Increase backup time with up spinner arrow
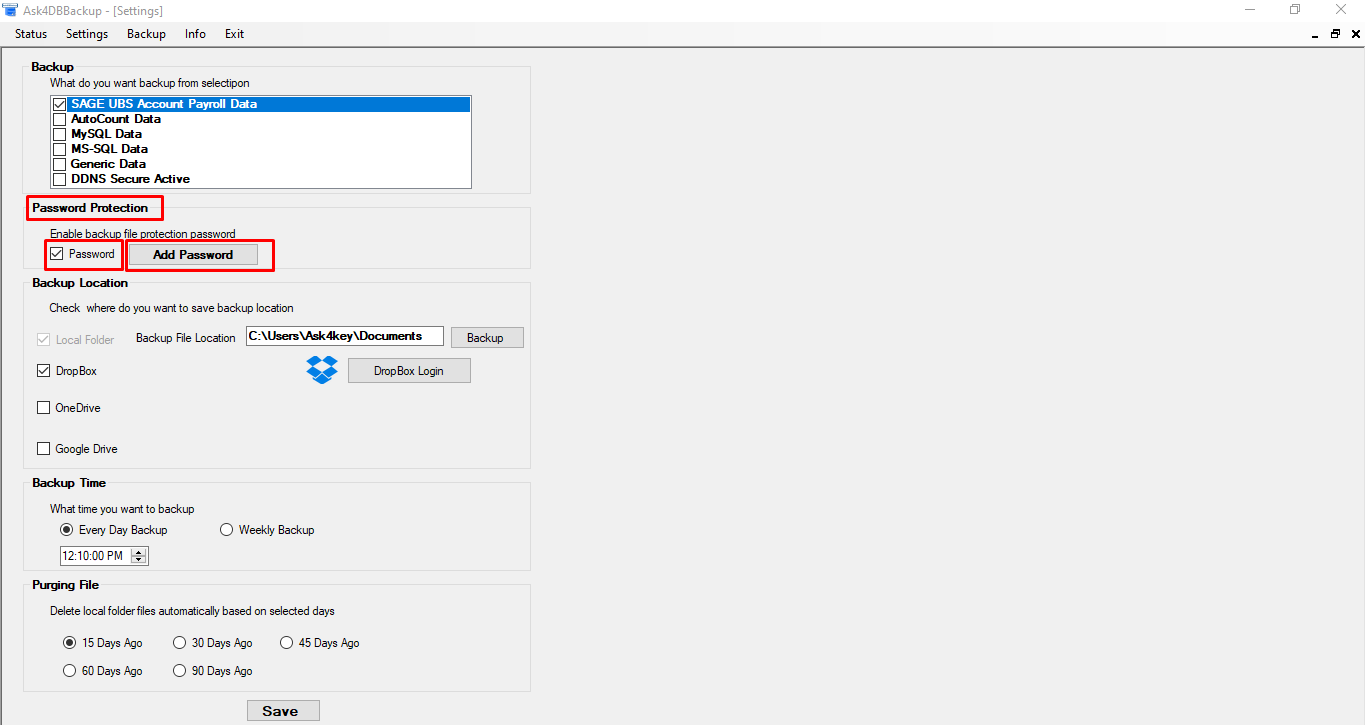1365x725 pixels. (139, 551)
